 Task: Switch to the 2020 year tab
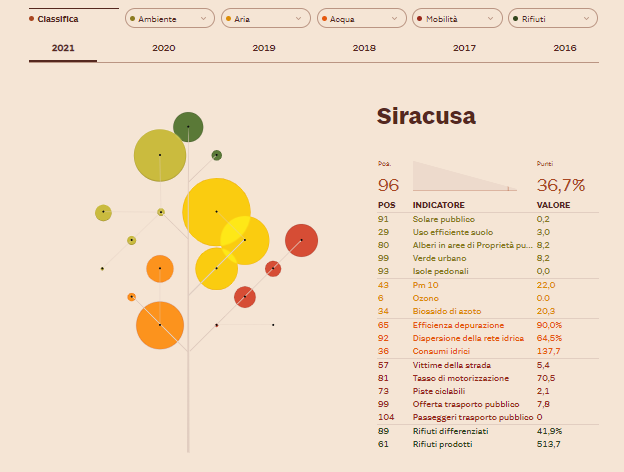pyautogui.click(x=163, y=48)
